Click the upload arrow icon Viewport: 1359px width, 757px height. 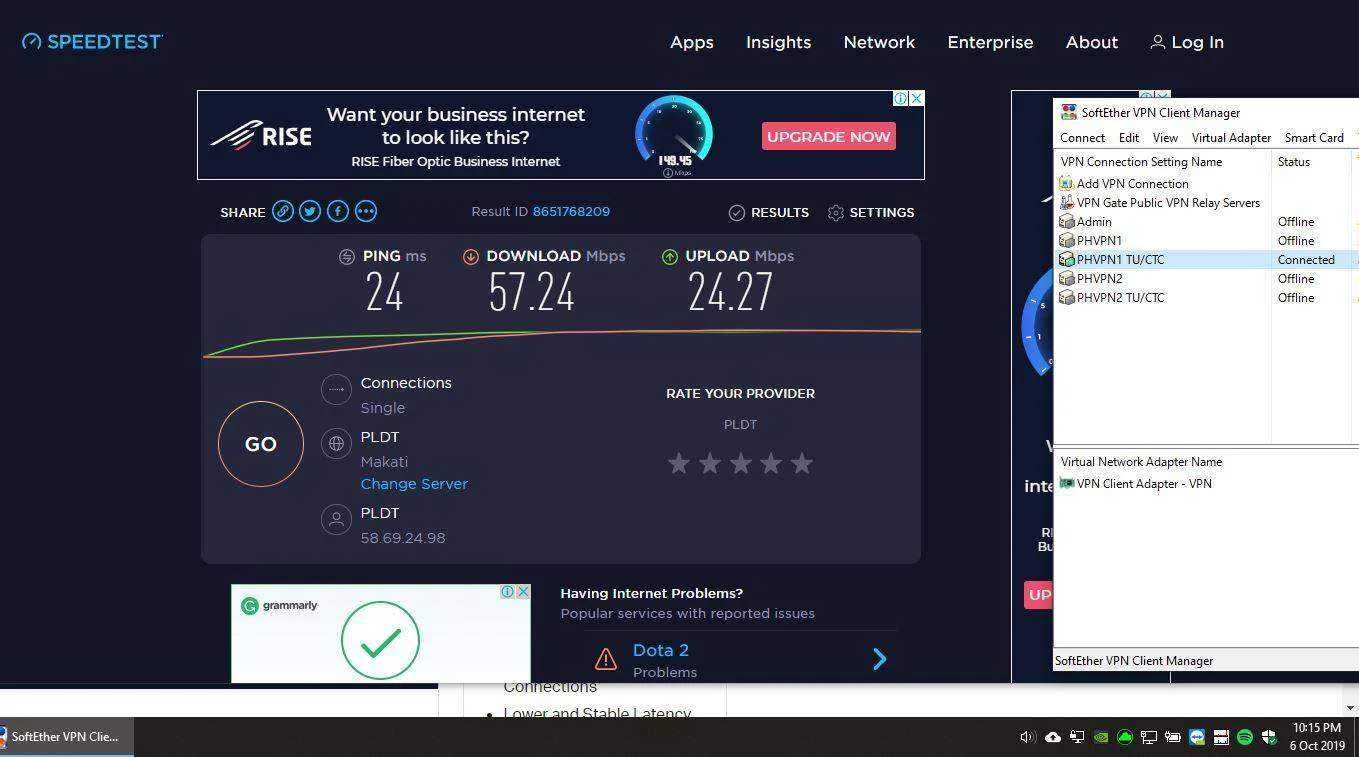tap(670, 256)
